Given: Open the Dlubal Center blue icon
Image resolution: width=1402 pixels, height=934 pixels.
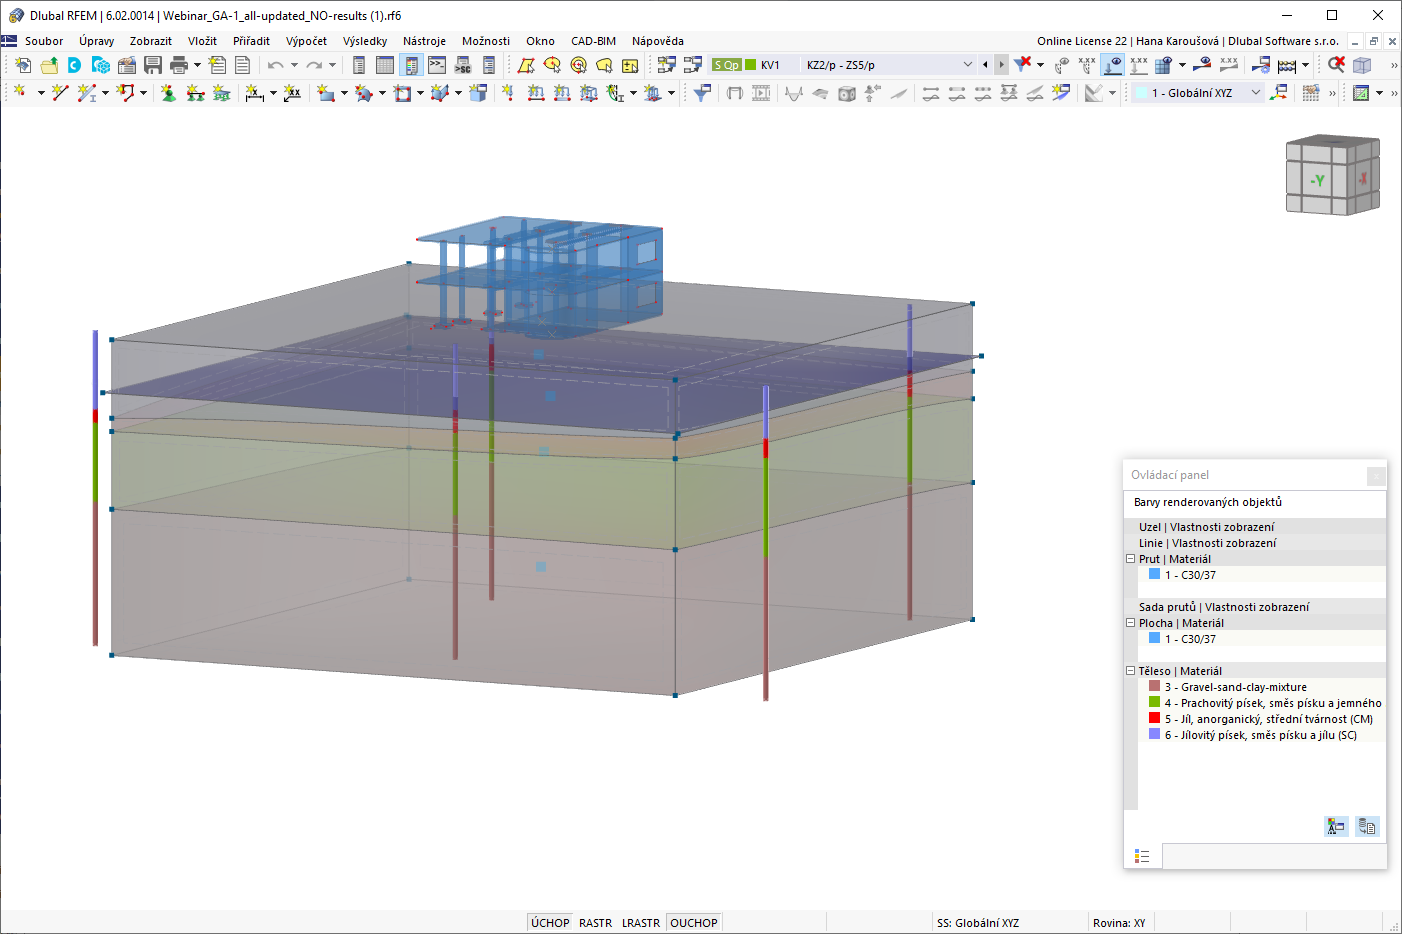Looking at the screenshot, I should (74, 65).
